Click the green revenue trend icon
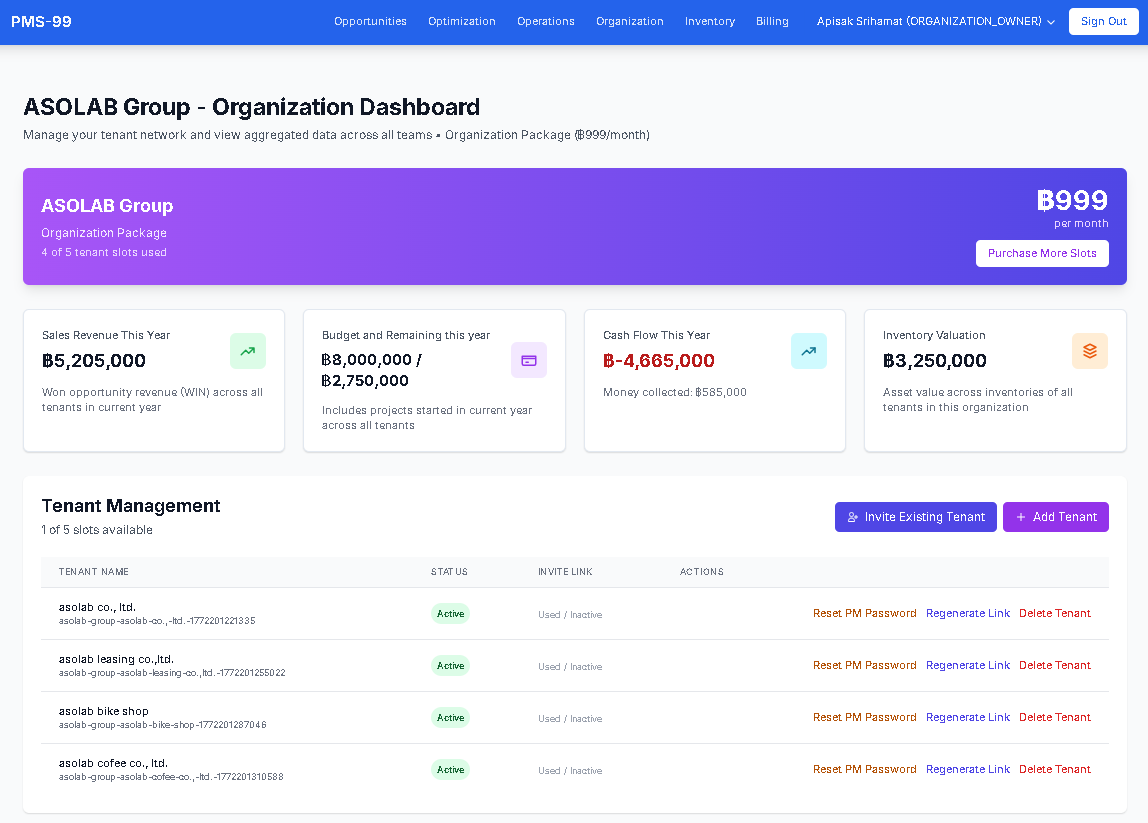This screenshot has width=1148, height=823. click(247, 351)
